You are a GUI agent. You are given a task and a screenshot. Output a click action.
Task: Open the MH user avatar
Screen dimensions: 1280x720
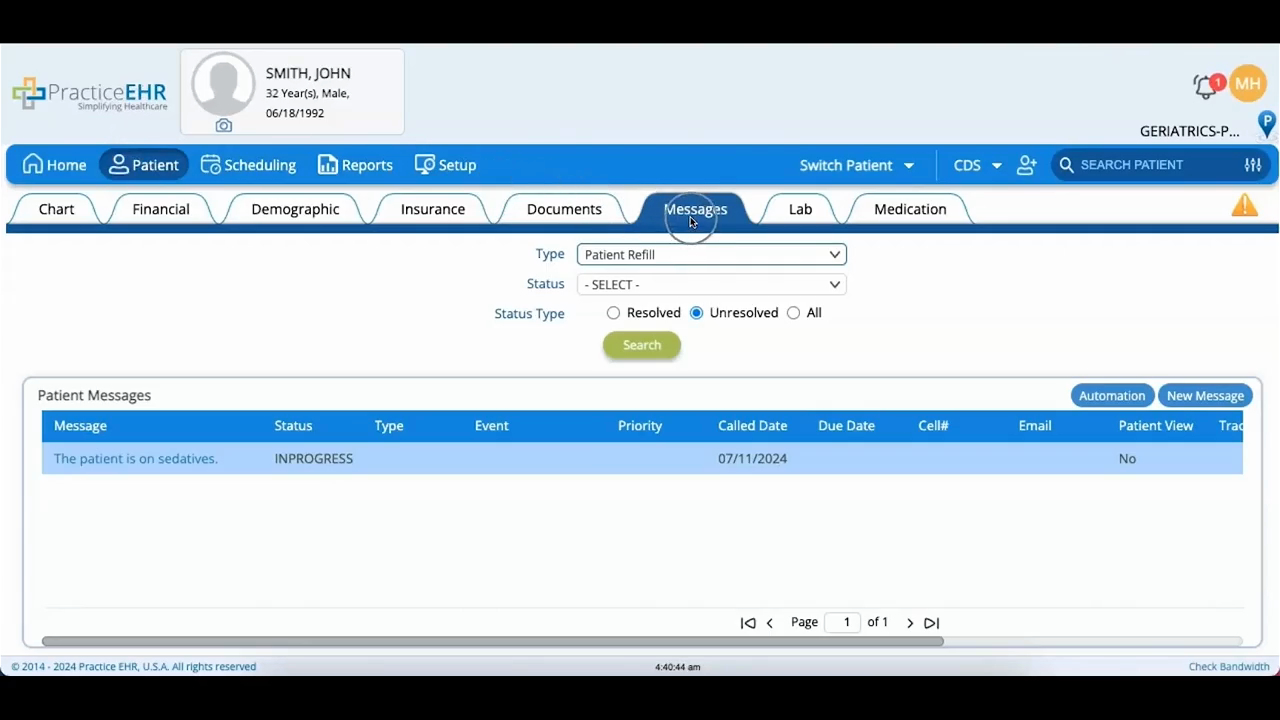tap(1247, 84)
